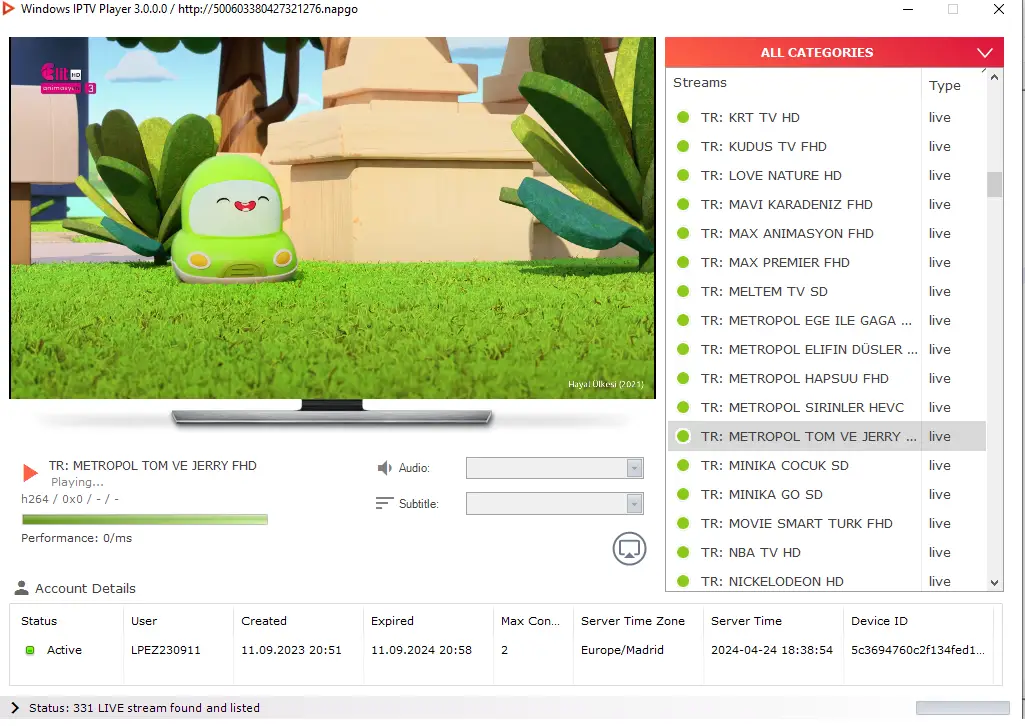Choose TR: LOVE NATURE HD channel

click(x=826, y=175)
